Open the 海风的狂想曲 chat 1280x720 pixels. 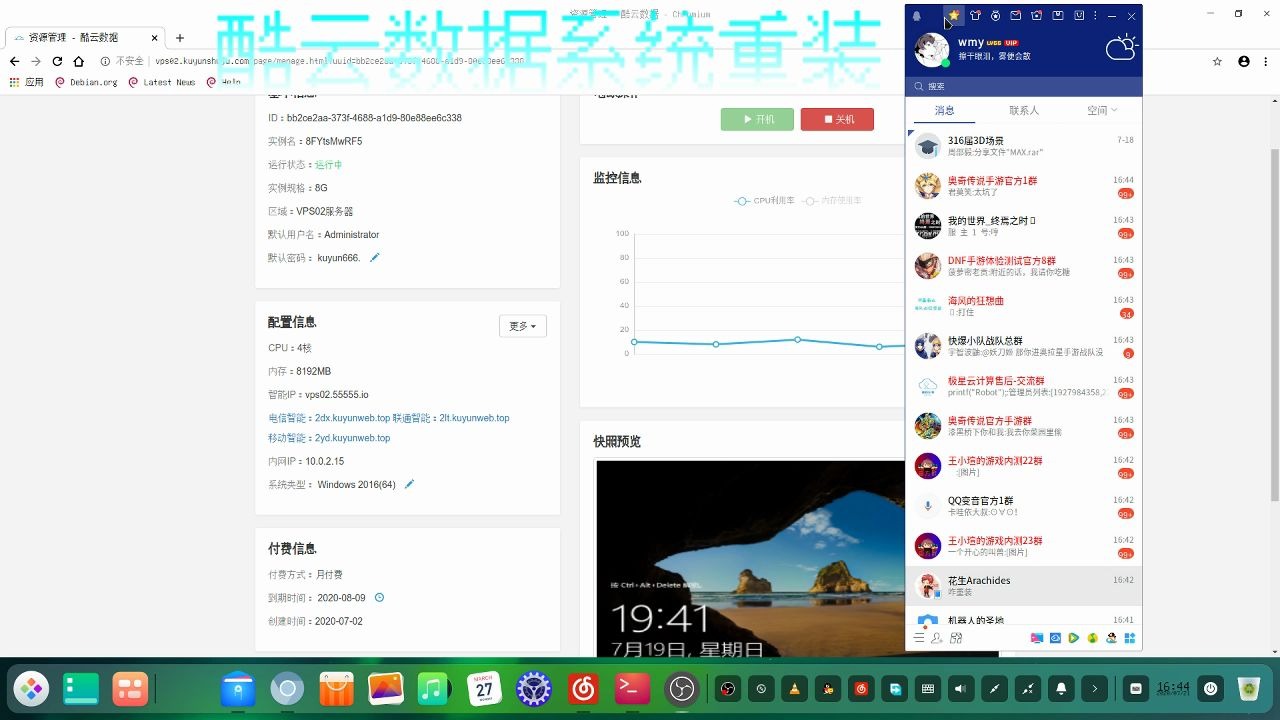(x=1023, y=306)
